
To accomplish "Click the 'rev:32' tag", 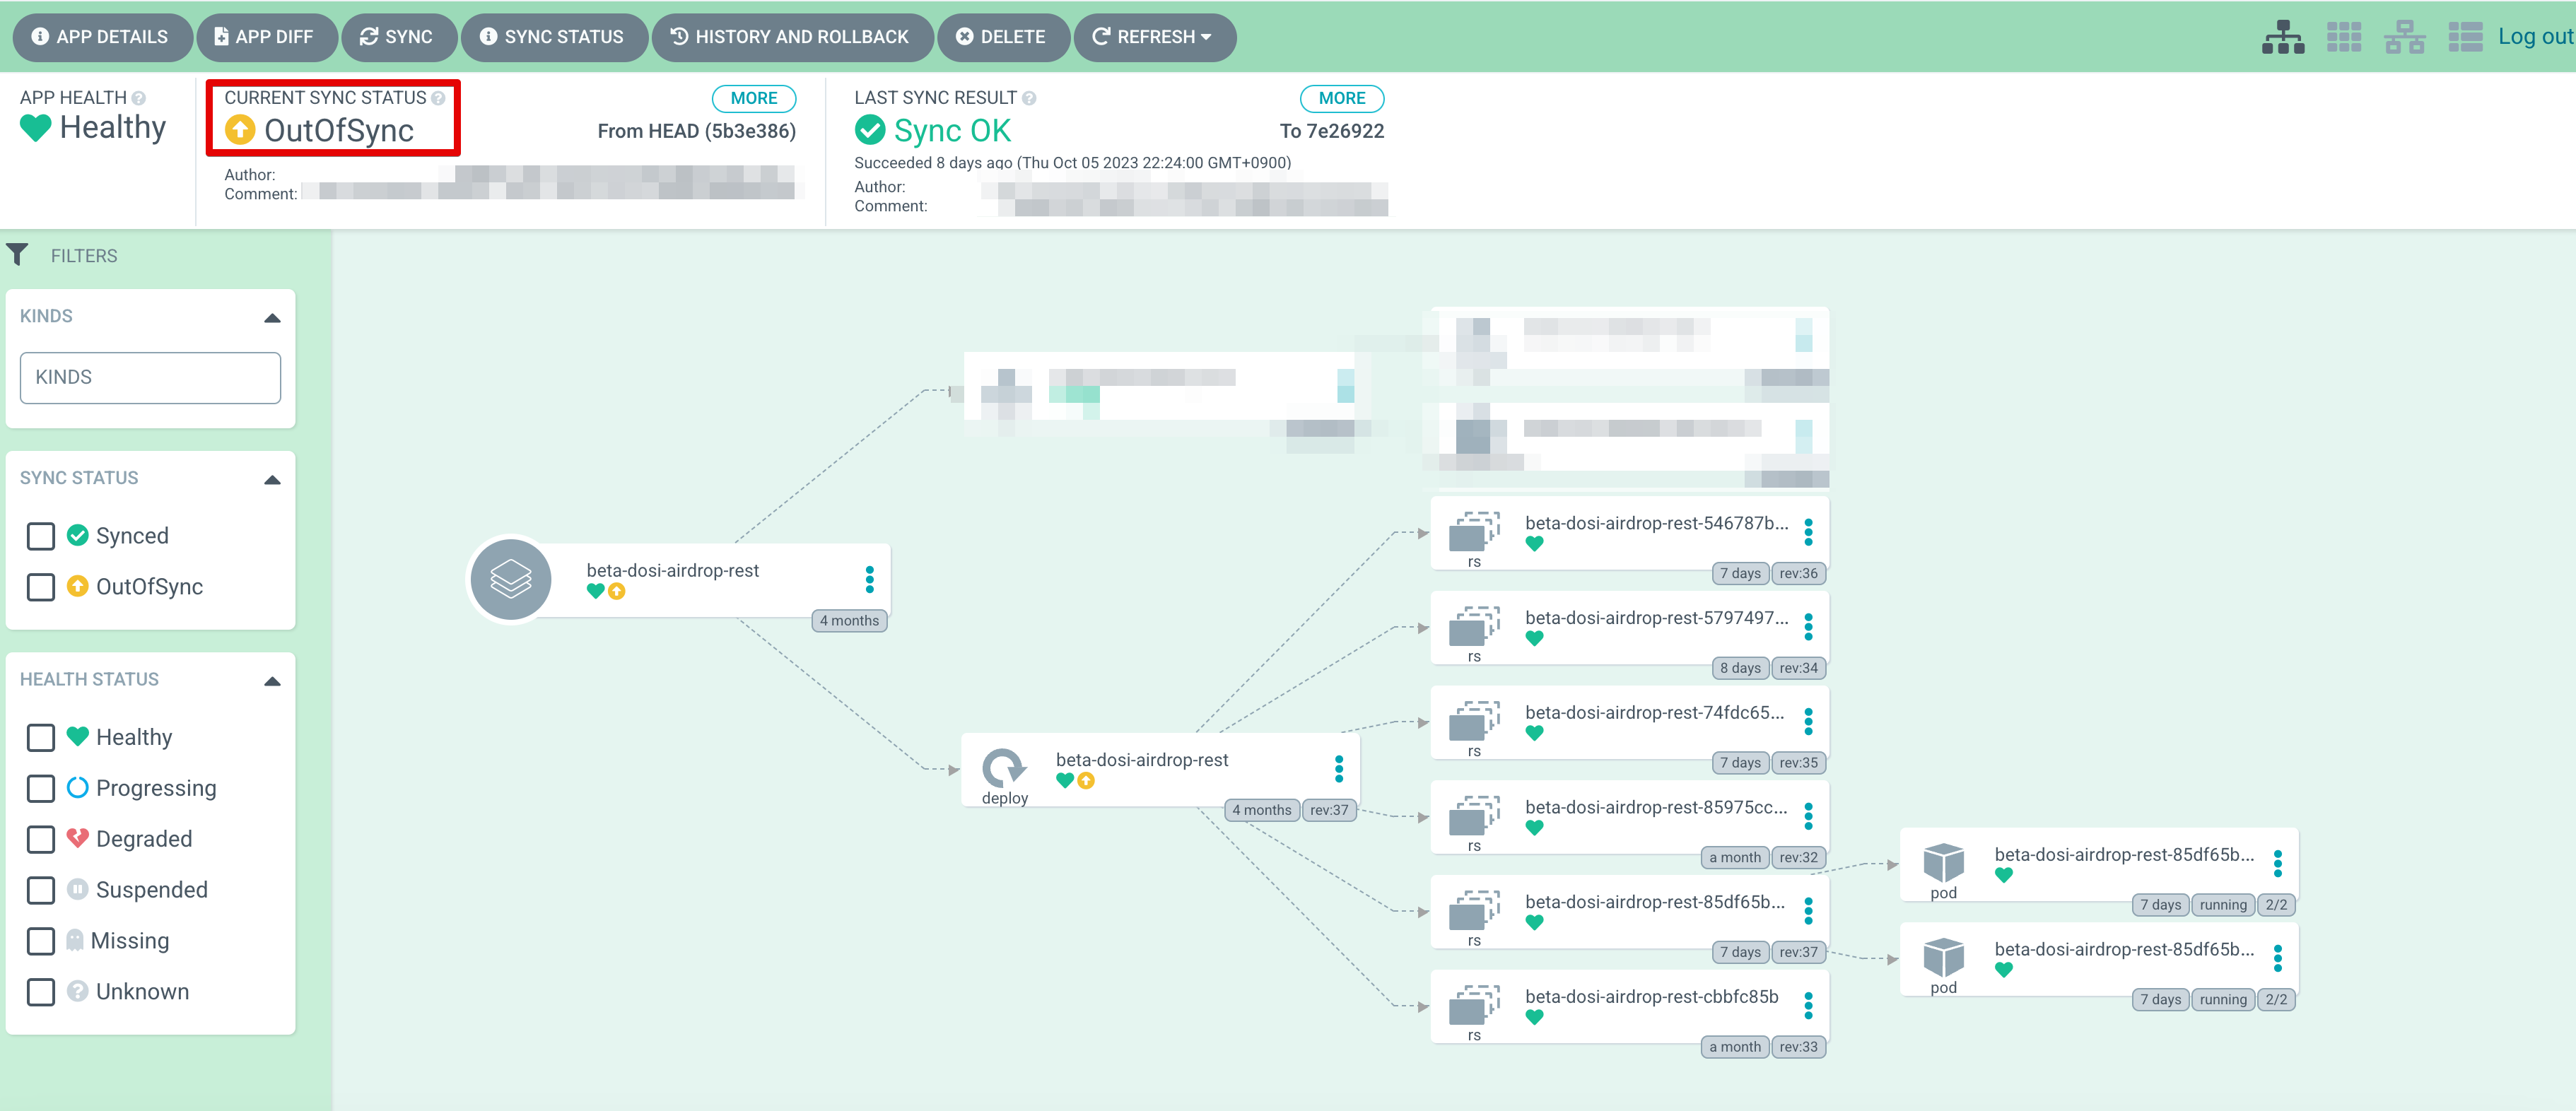I will (x=1798, y=858).
